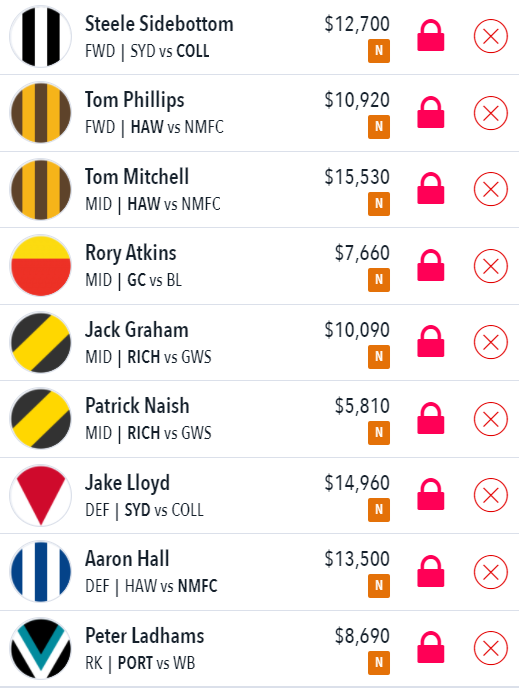Image resolution: width=519 pixels, height=688 pixels.
Task: Open Tom Phillips player name link
Action: click(x=135, y=100)
